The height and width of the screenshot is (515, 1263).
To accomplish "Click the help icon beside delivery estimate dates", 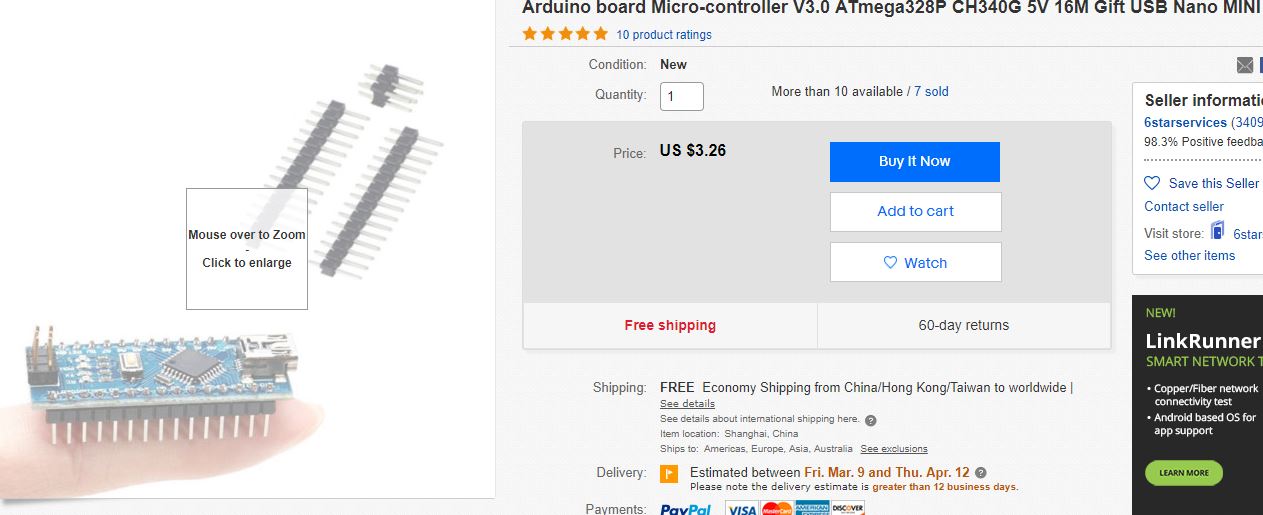I will click(x=981, y=473).
